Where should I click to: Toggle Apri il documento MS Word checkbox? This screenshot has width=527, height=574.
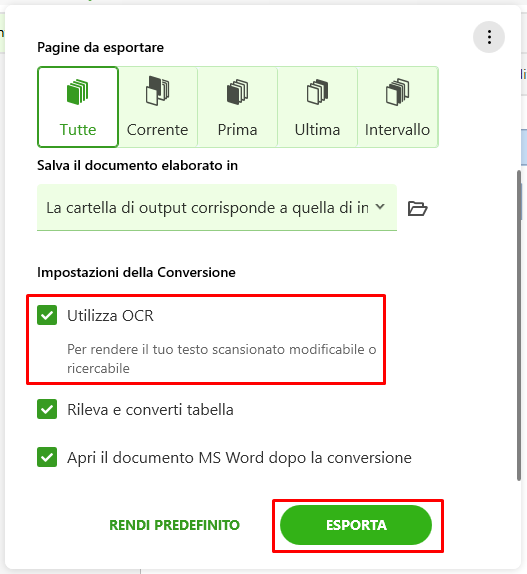click(x=47, y=457)
